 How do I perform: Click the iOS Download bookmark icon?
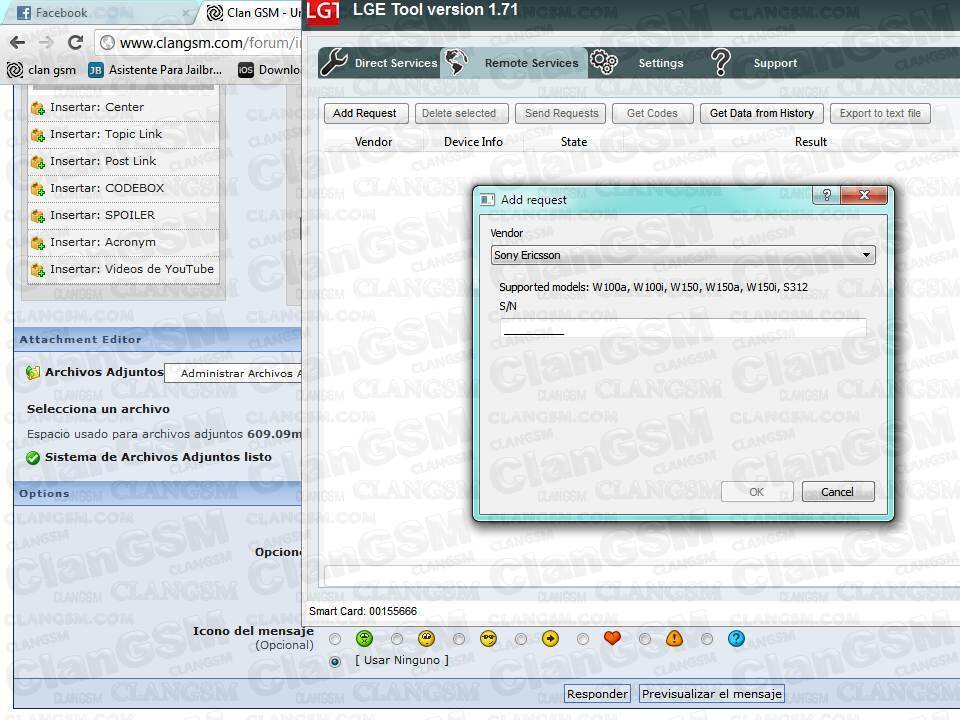tap(246, 70)
